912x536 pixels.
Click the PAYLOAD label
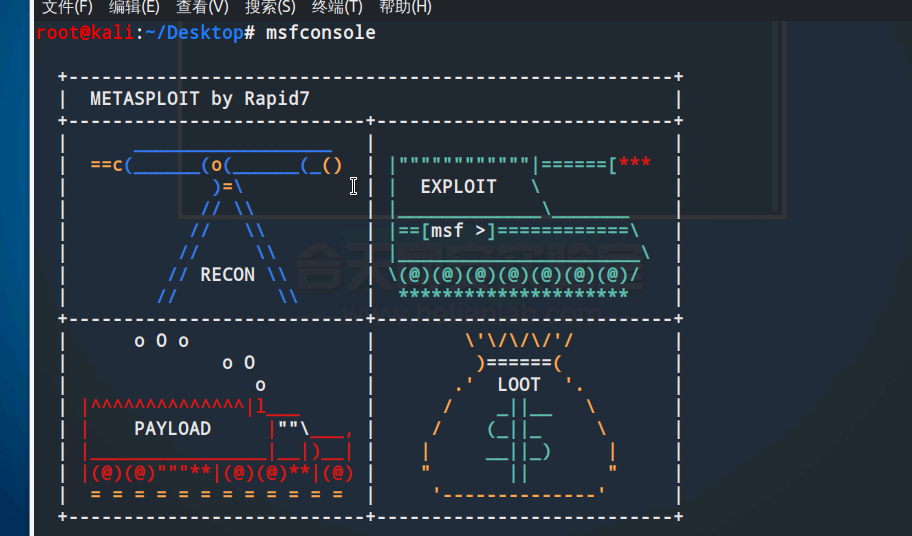[172, 428]
